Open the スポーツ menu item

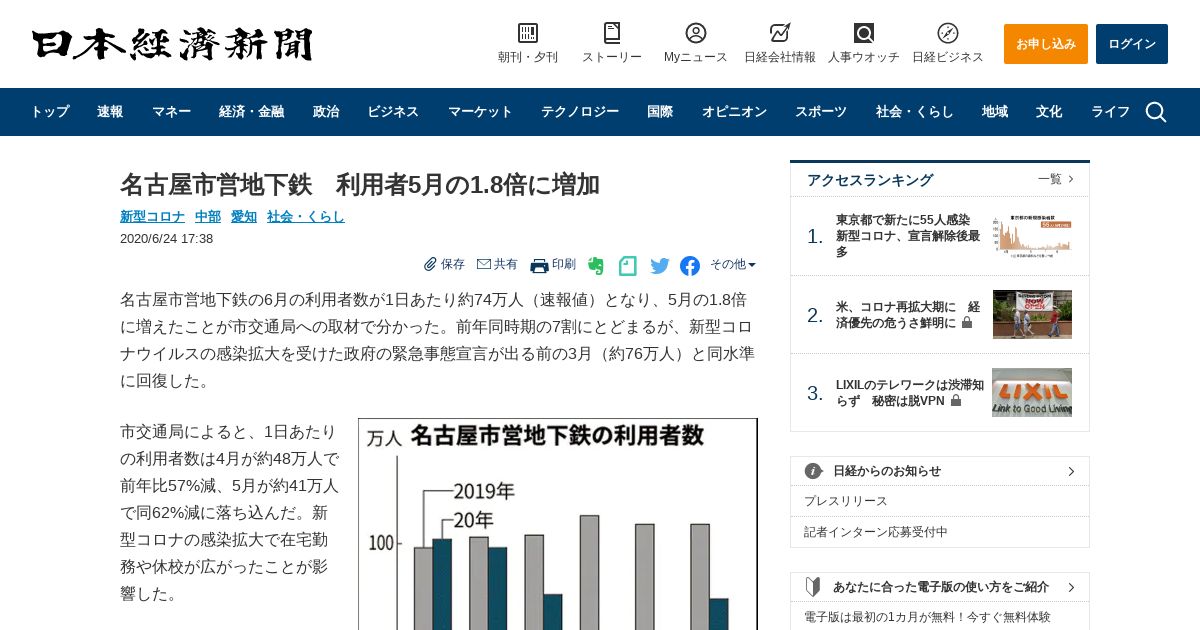tap(821, 112)
